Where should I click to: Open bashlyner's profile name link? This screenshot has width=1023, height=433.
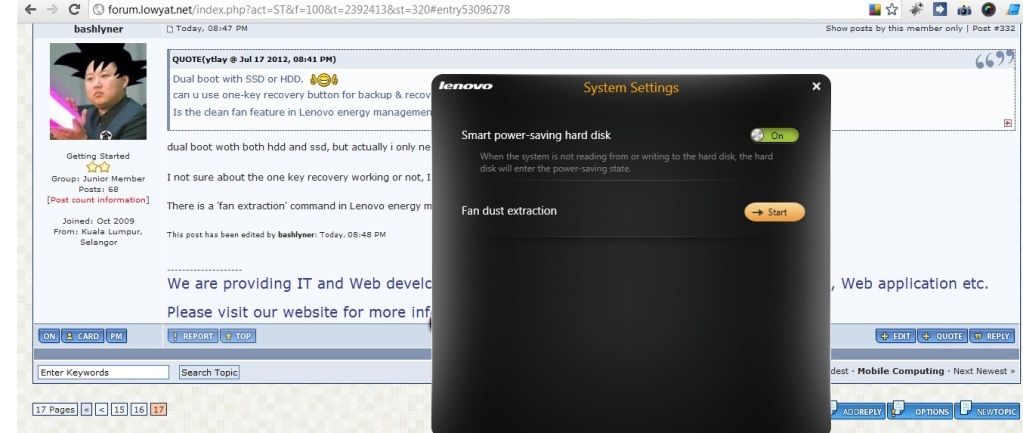coord(98,29)
